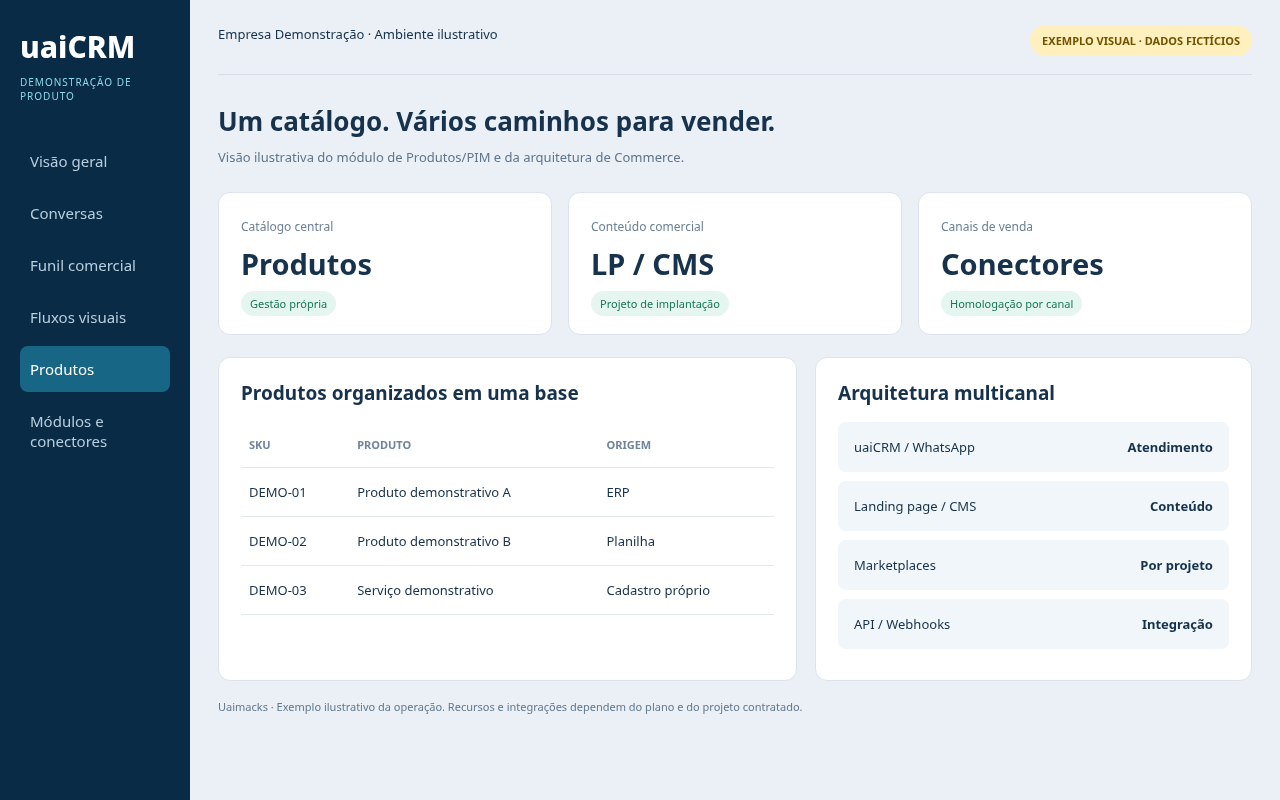Click Produto demonstrativo B in the table

[x=434, y=541]
